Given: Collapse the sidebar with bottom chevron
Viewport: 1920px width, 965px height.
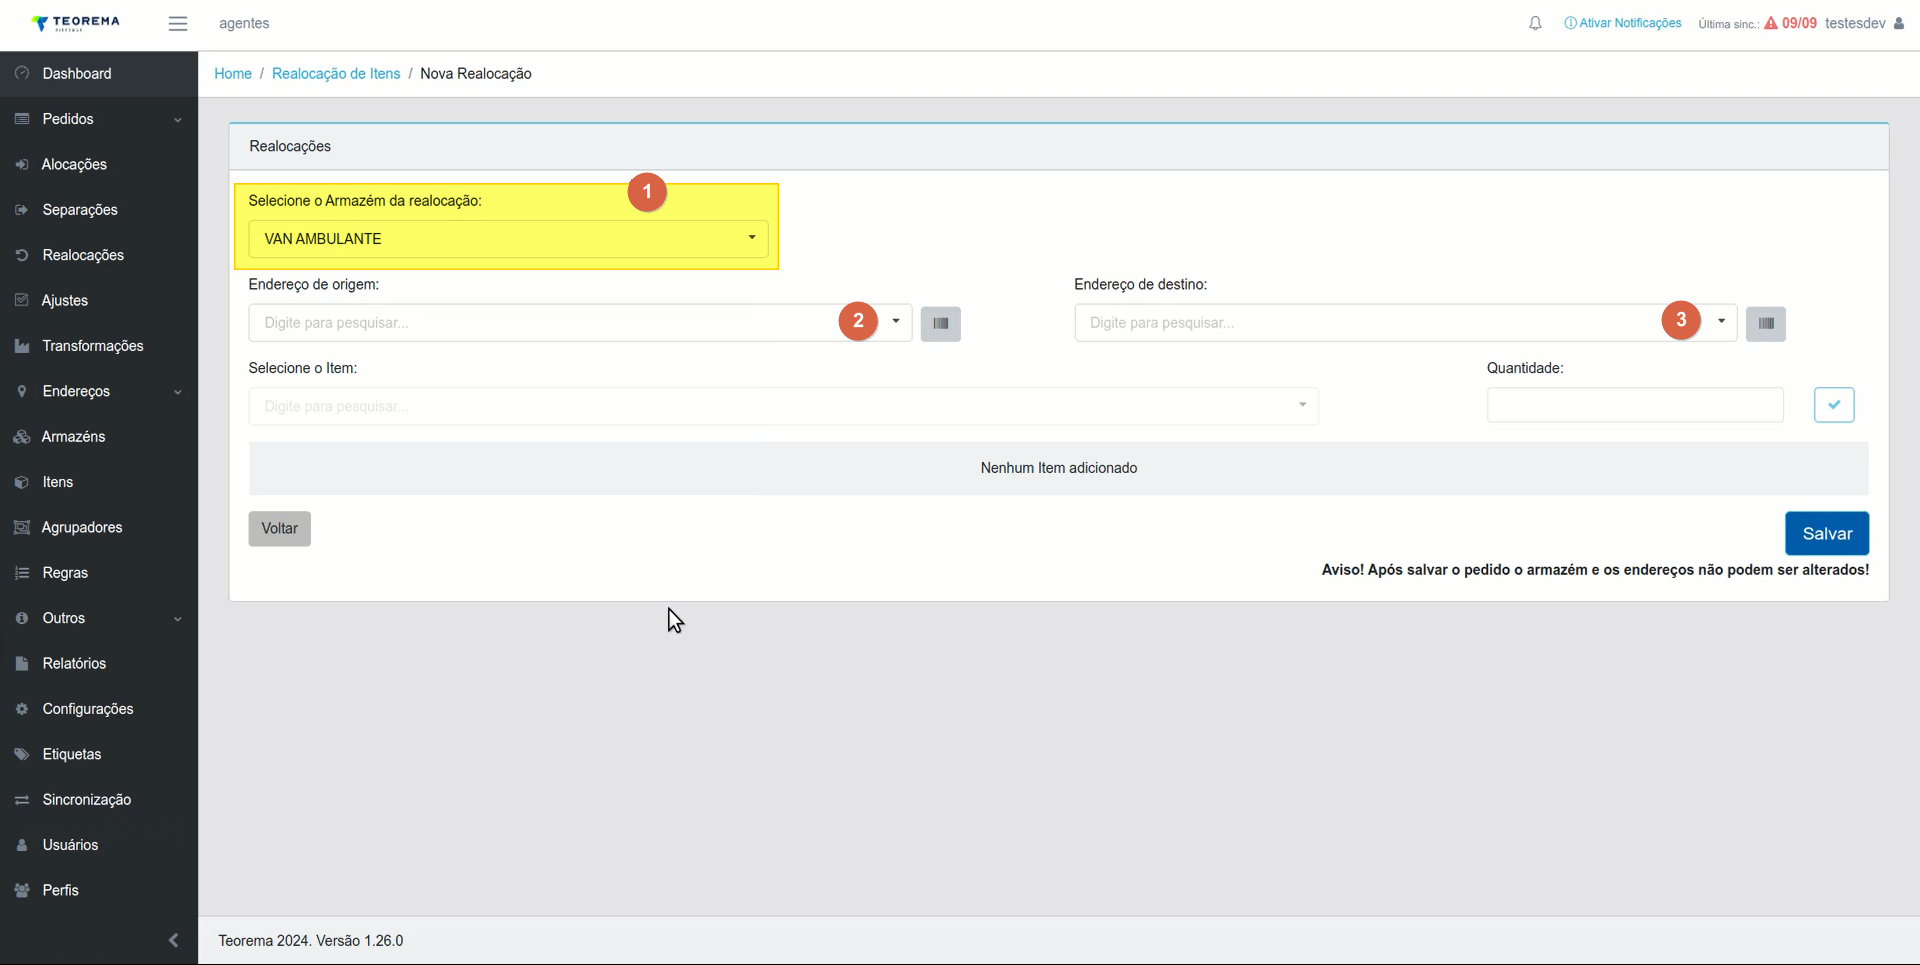Looking at the screenshot, I should [x=174, y=940].
